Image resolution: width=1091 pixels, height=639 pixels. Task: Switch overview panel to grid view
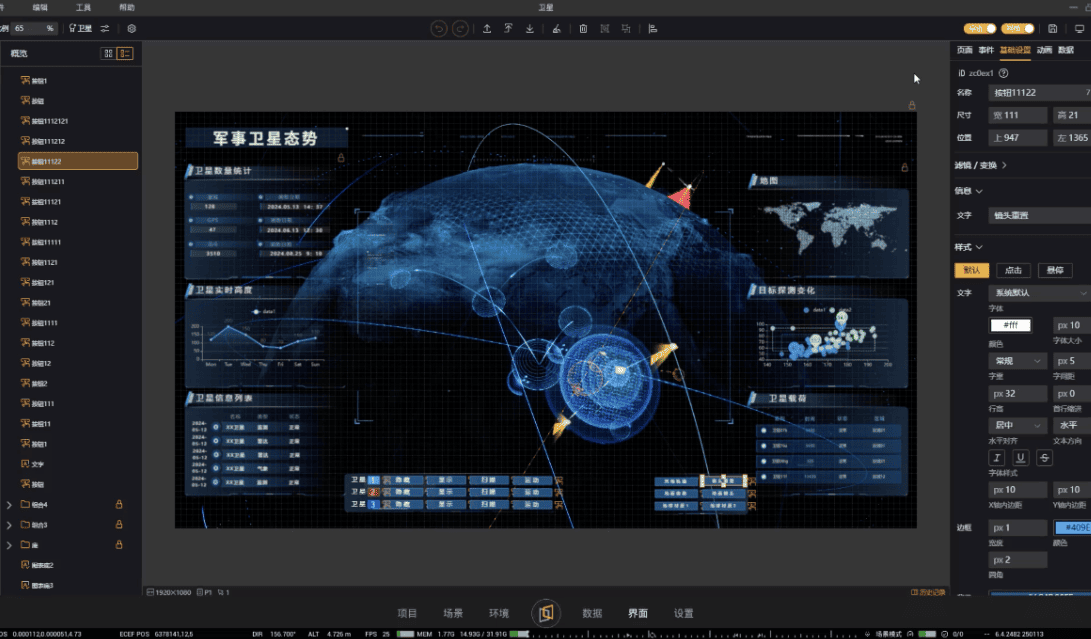point(108,54)
